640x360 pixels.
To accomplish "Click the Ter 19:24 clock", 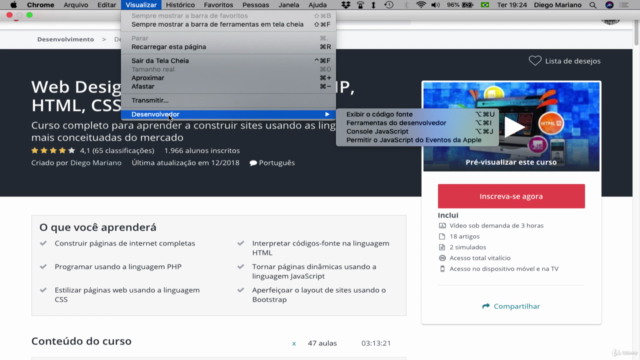I will coord(512,5).
